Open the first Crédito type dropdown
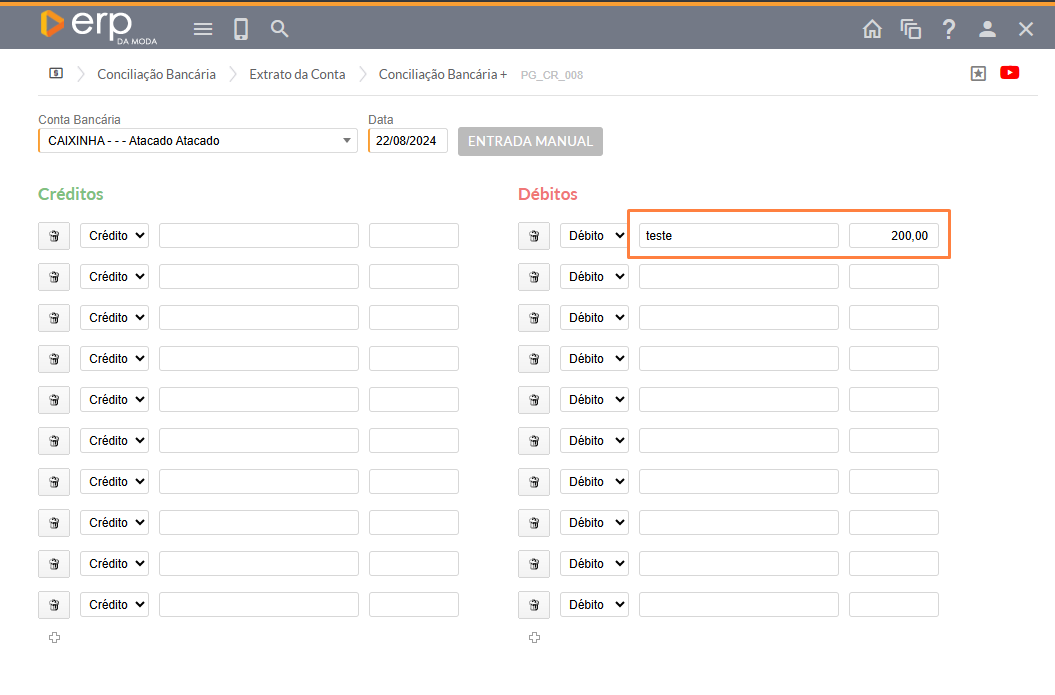This screenshot has height=695, width=1055. (114, 236)
